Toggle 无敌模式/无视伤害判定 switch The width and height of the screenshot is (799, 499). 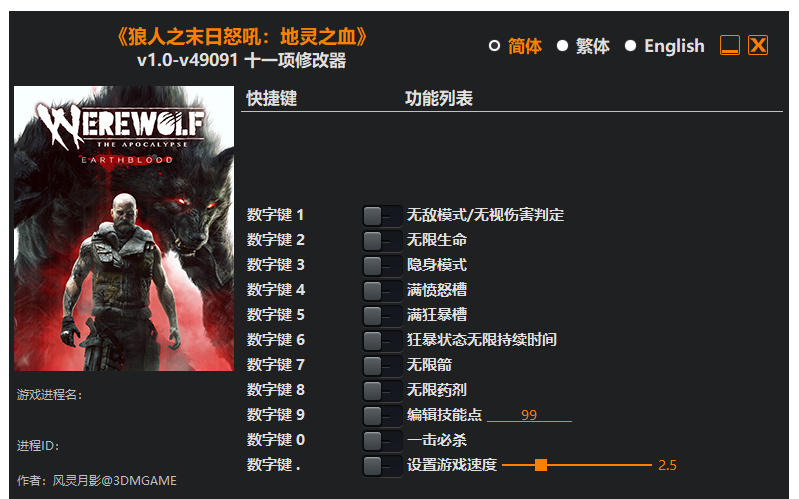pos(382,216)
